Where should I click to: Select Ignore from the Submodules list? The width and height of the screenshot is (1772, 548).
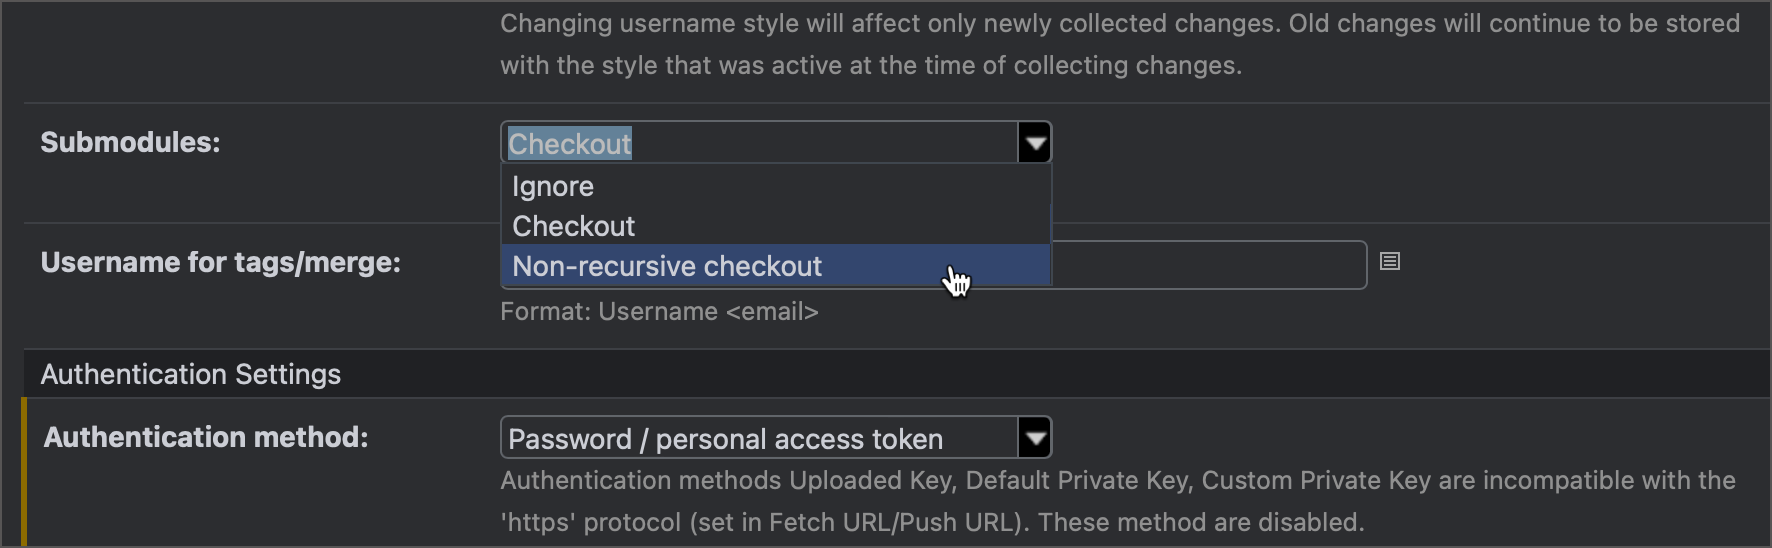pyautogui.click(x=553, y=187)
